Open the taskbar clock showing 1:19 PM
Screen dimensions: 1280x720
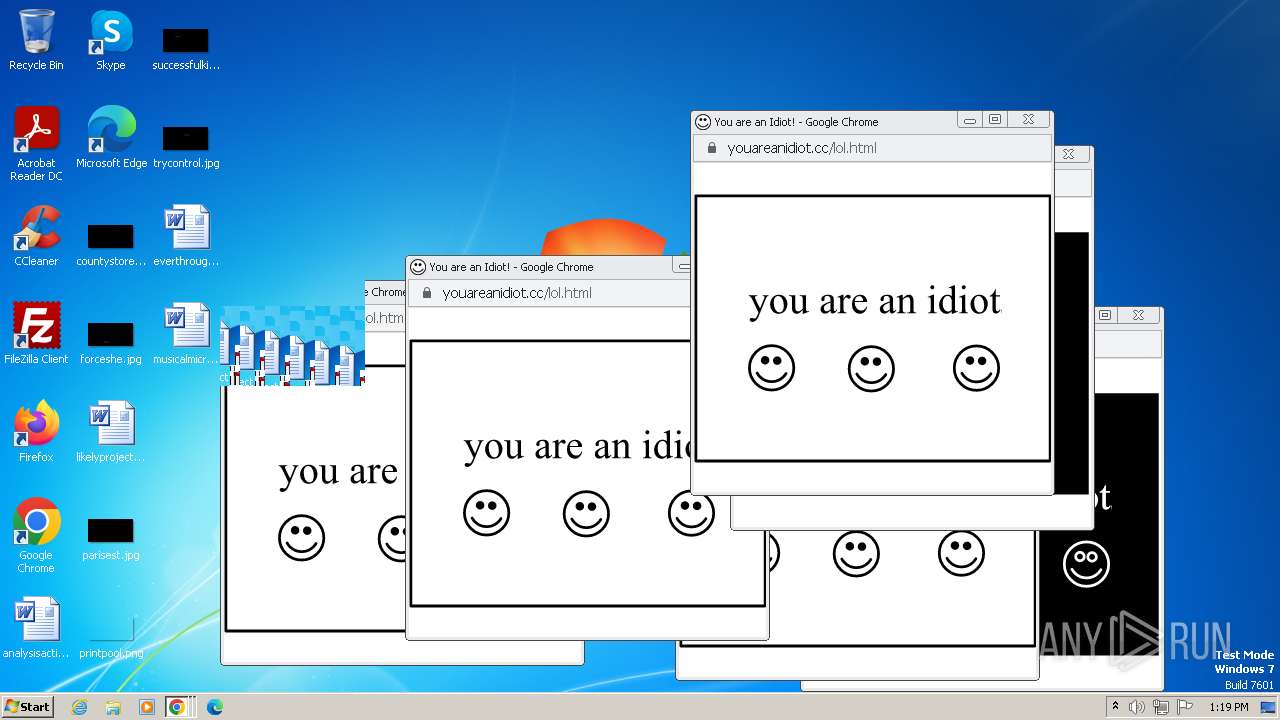pos(1228,707)
